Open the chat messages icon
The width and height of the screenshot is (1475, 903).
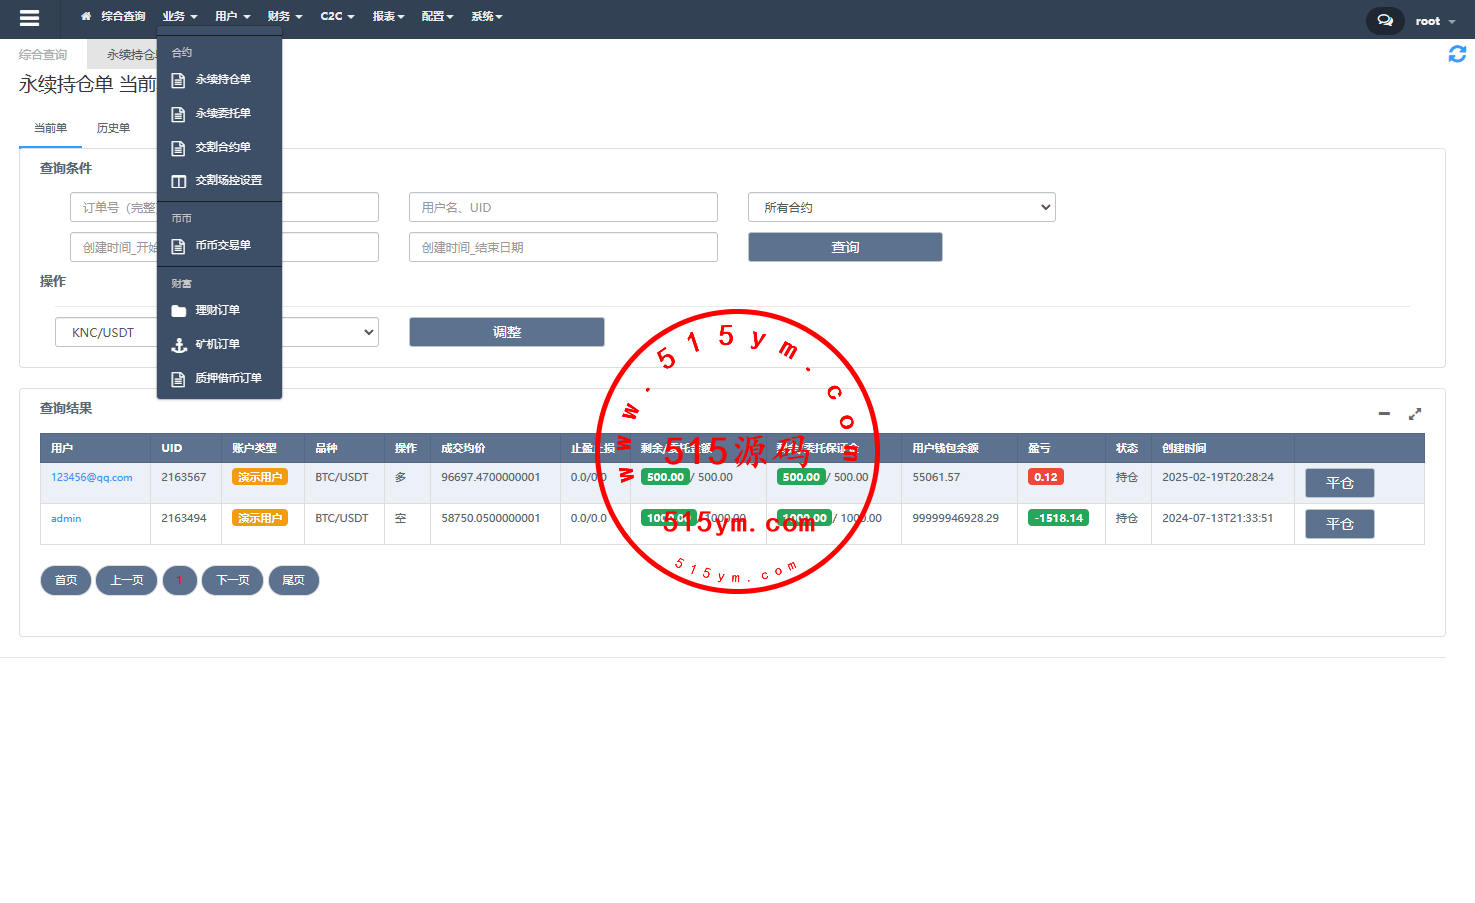pyautogui.click(x=1384, y=20)
